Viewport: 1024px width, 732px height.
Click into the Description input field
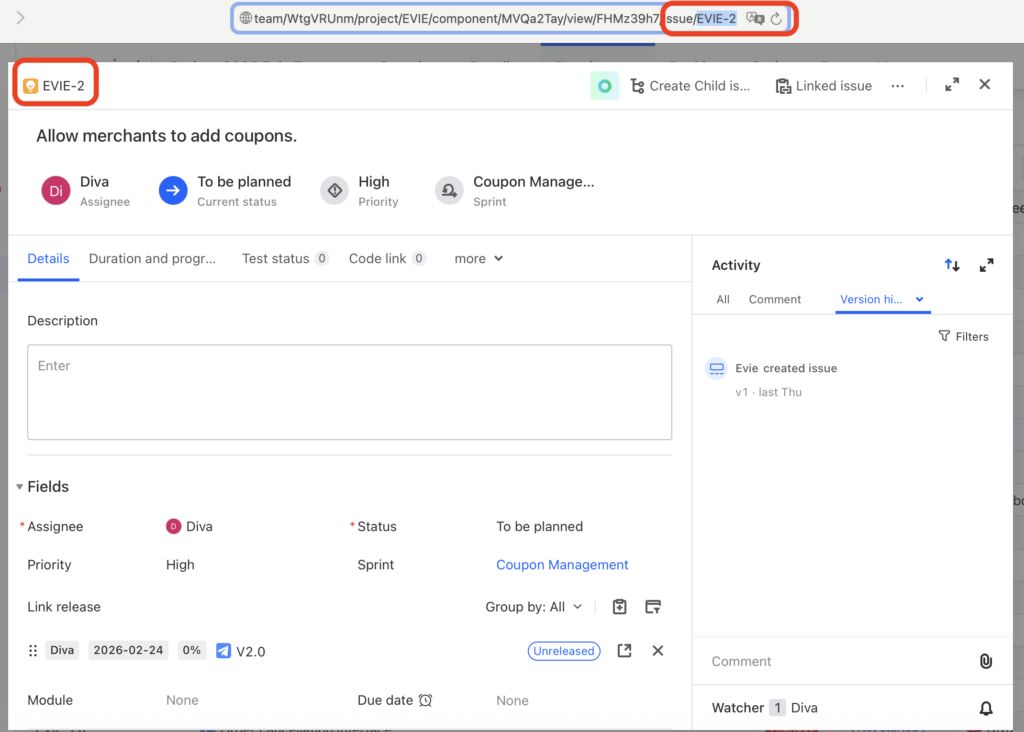click(349, 392)
